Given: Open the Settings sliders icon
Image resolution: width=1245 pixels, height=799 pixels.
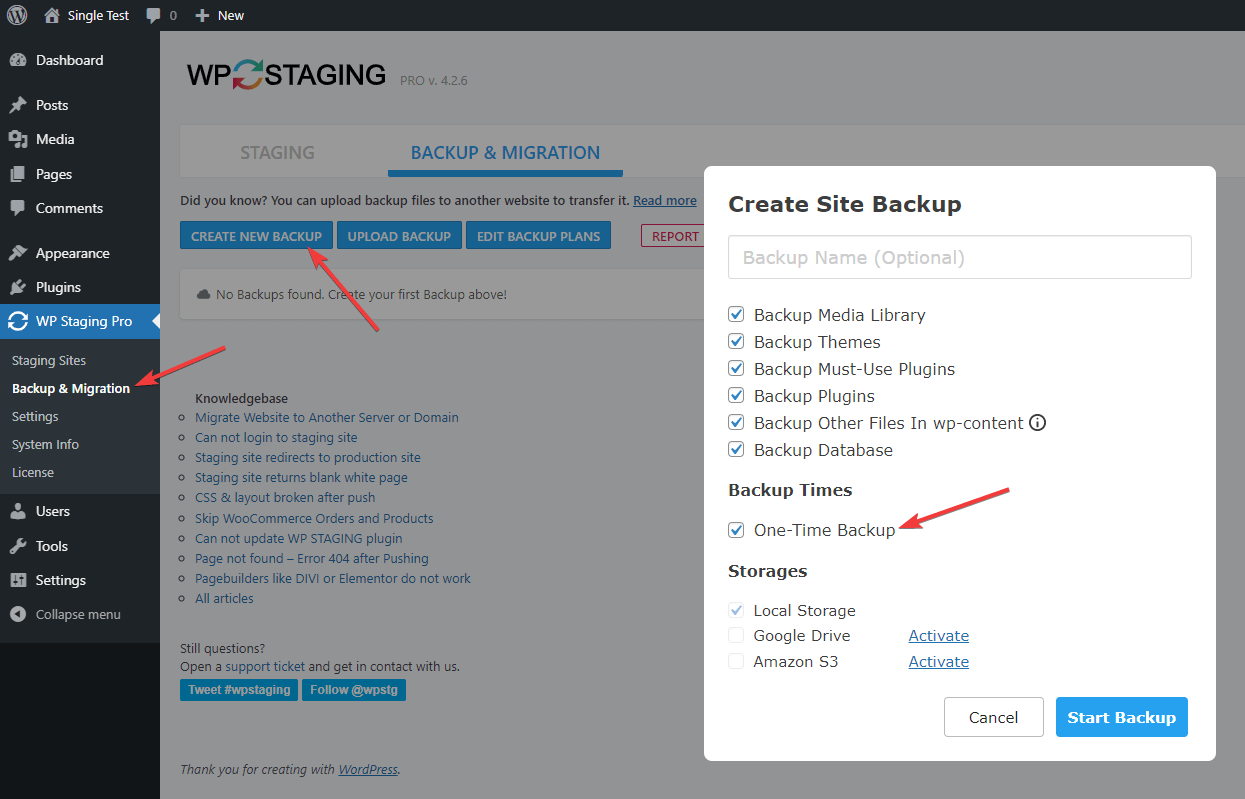Looking at the screenshot, I should [18, 580].
